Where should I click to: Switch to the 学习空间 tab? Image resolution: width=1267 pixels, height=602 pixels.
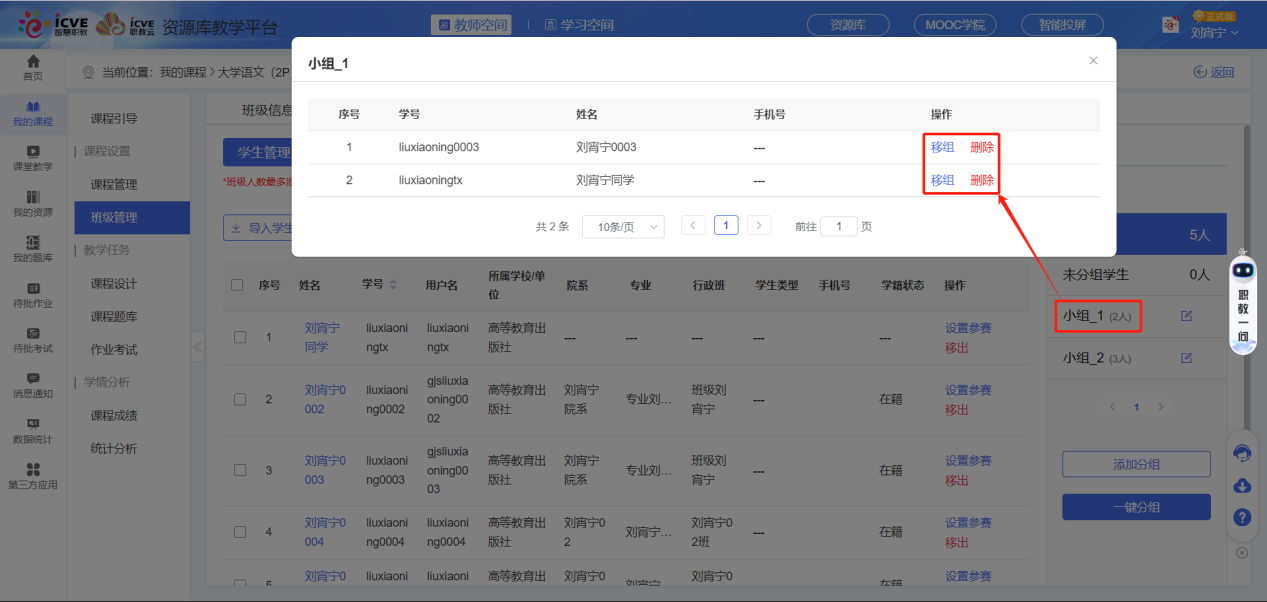click(579, 25)
